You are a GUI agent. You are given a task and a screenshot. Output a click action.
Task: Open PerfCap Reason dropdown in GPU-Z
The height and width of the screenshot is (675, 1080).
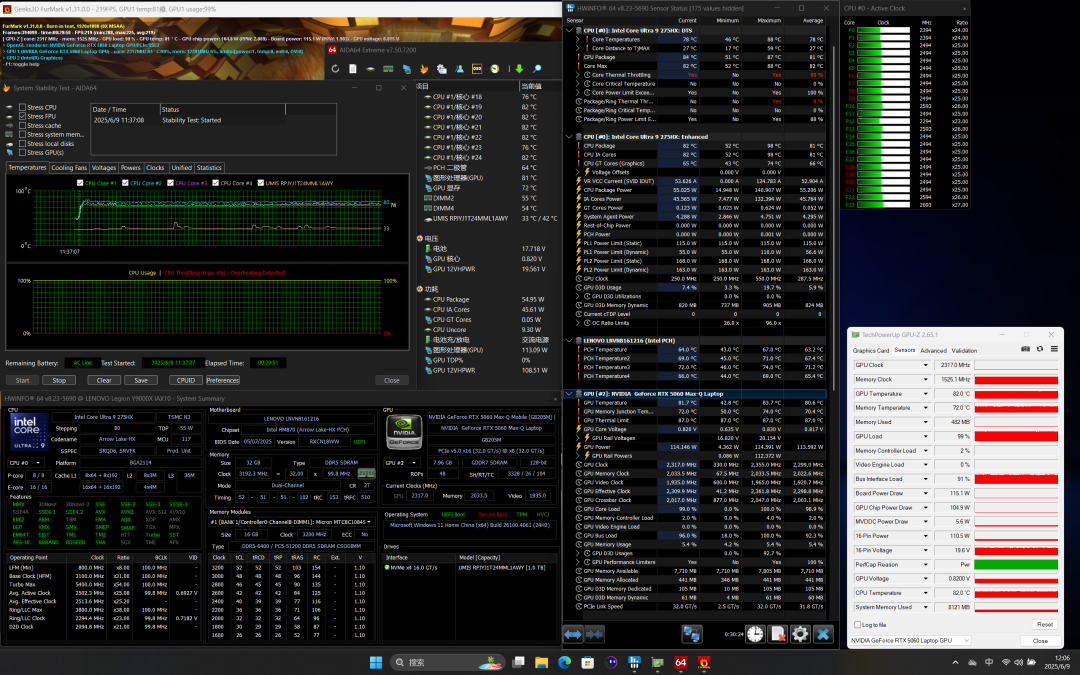click(x=926, y=564)
